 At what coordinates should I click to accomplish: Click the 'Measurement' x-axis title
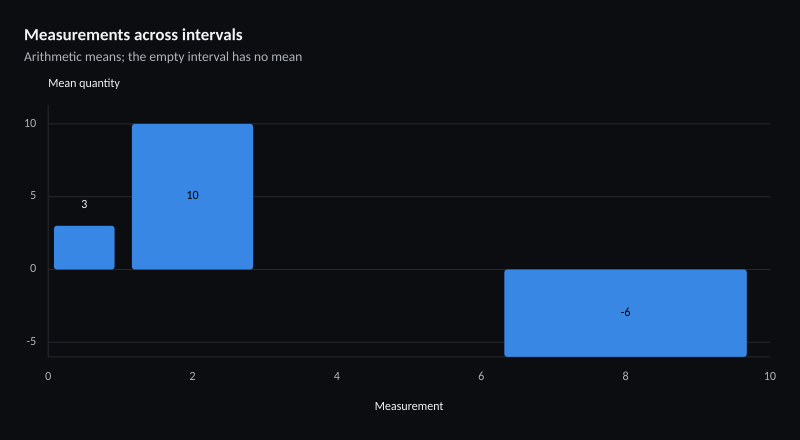tap(409, 406)
